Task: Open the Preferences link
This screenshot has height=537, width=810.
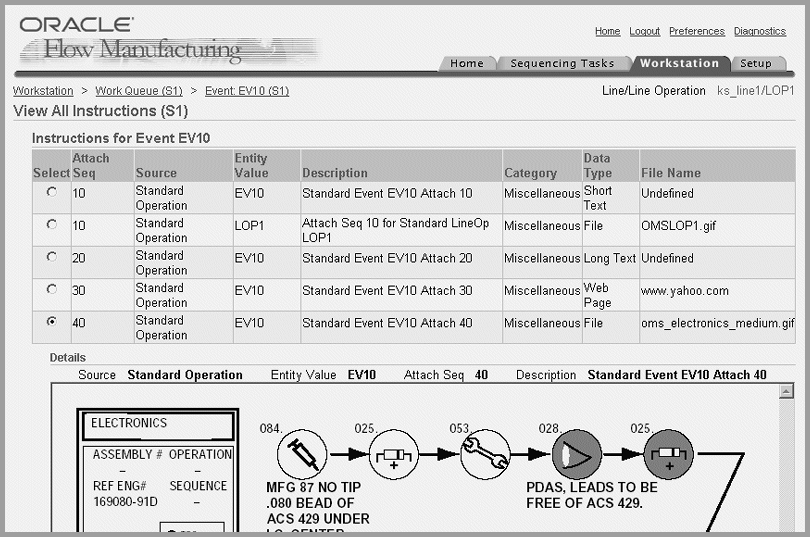Action: (697, 31)
